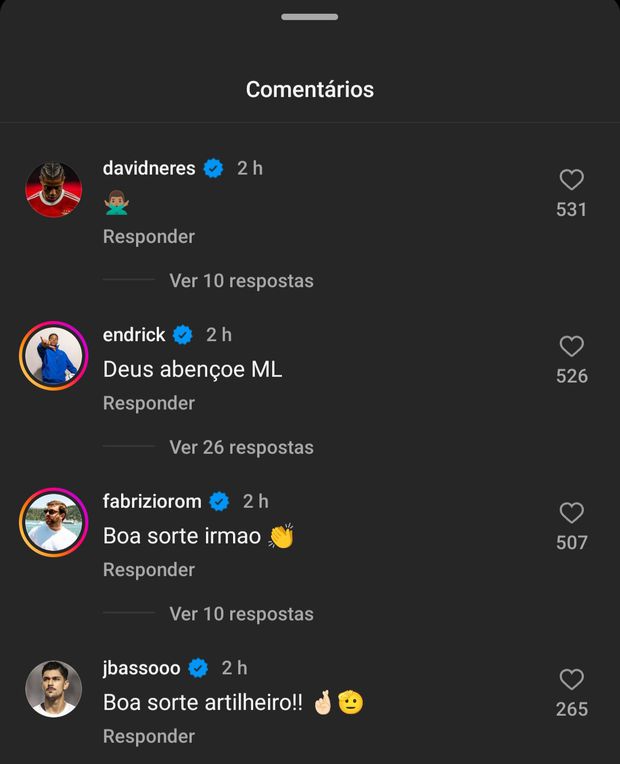Like the davidneres comment

tap(571, 180)
